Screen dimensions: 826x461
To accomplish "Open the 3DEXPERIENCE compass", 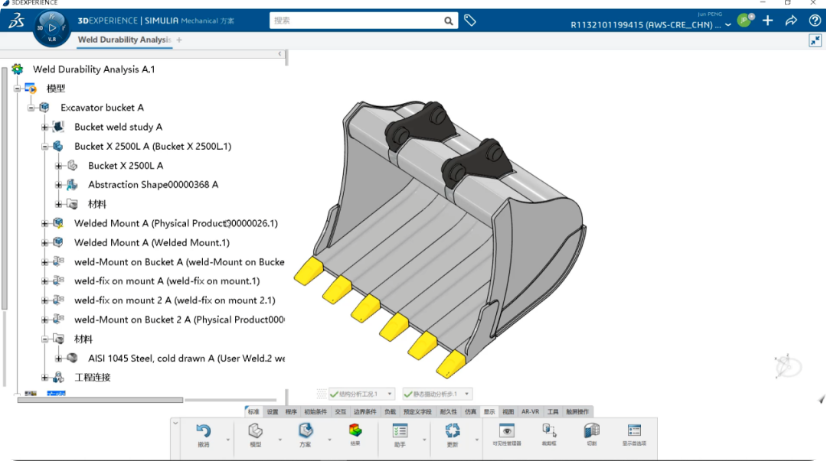I will (x=52, y=27).
